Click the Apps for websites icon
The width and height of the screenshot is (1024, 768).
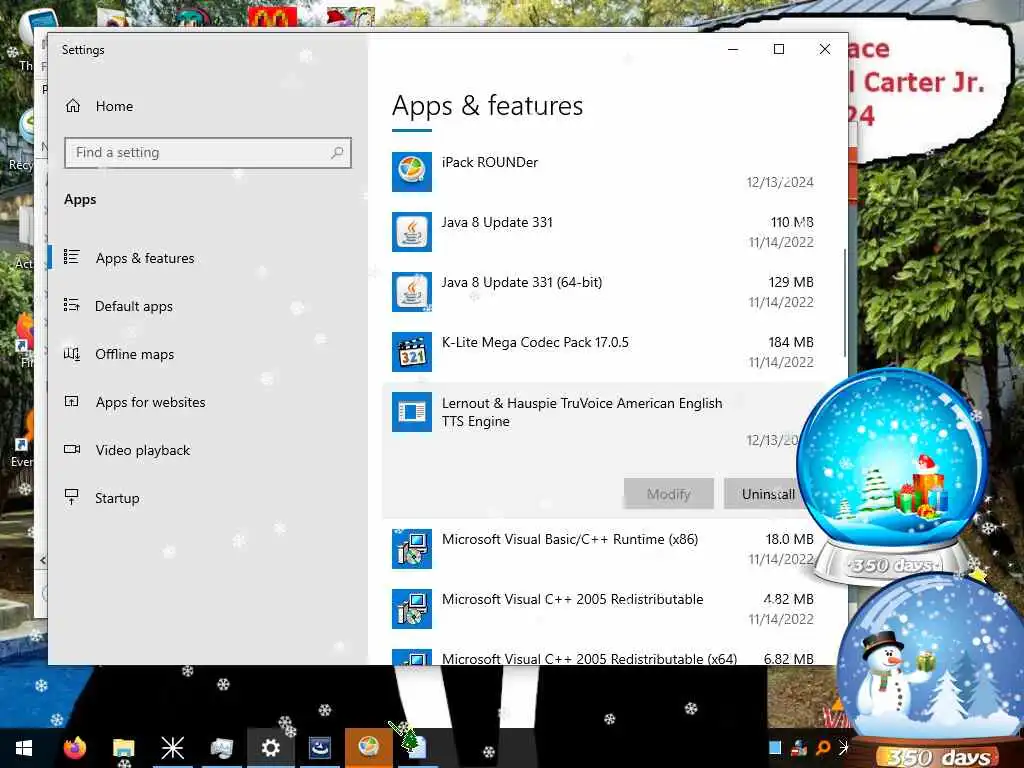(72, 401)
